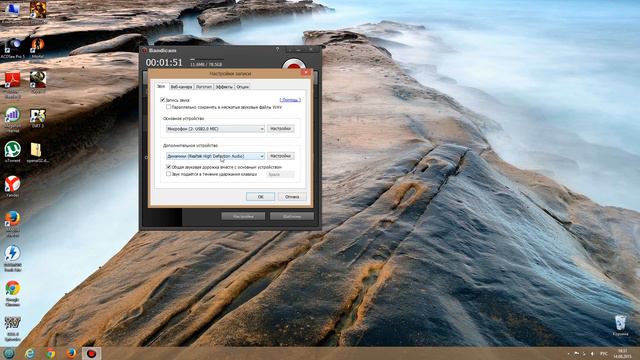Toggle the shared audio track with main device checkbox
The height and width of the screenshot is (360, 640).
point(168,167)
